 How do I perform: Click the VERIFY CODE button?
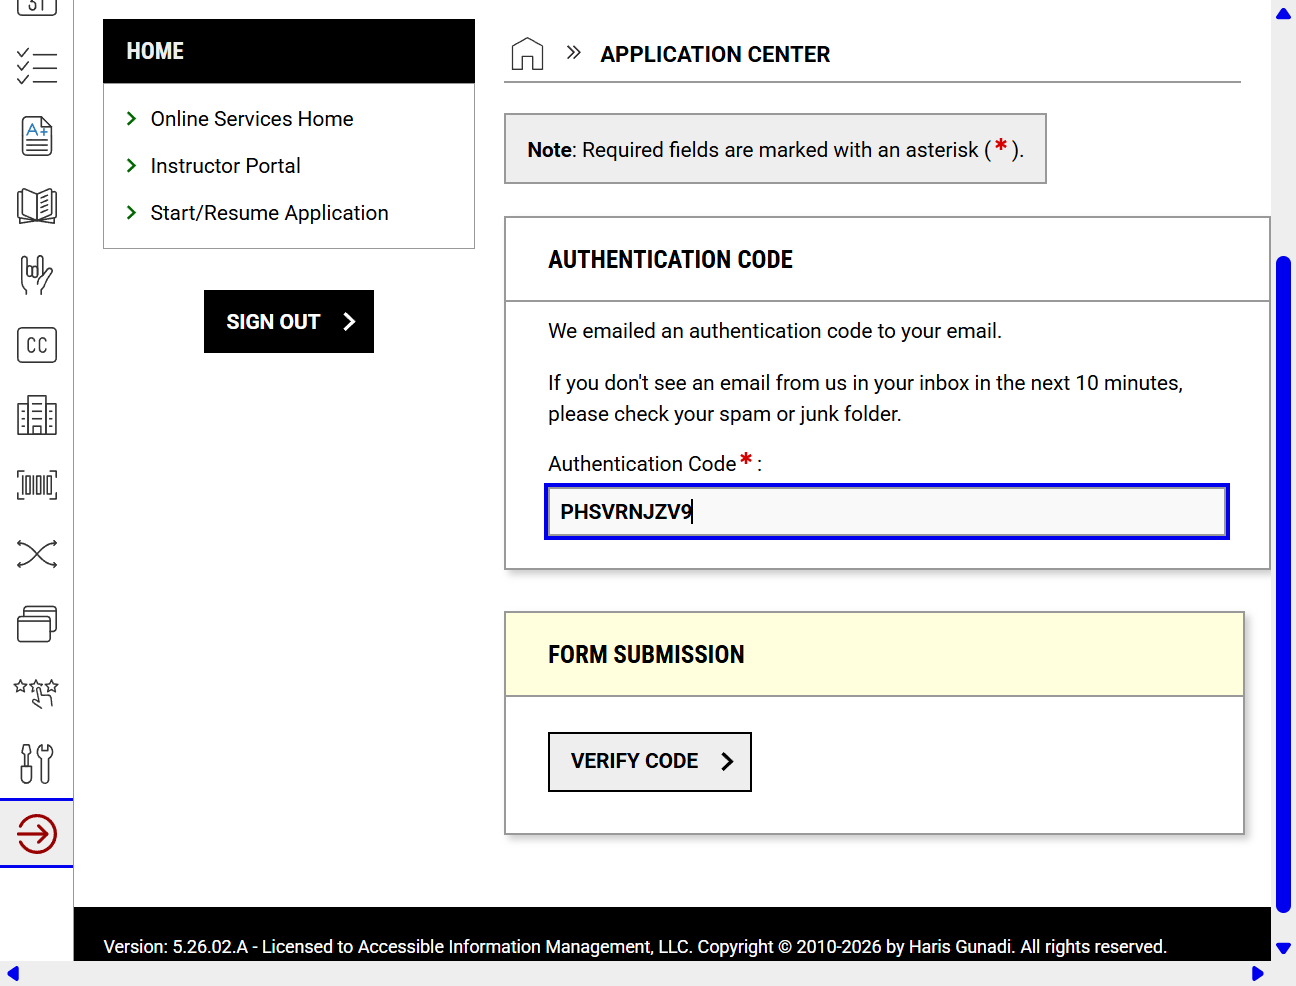point(650,762)
